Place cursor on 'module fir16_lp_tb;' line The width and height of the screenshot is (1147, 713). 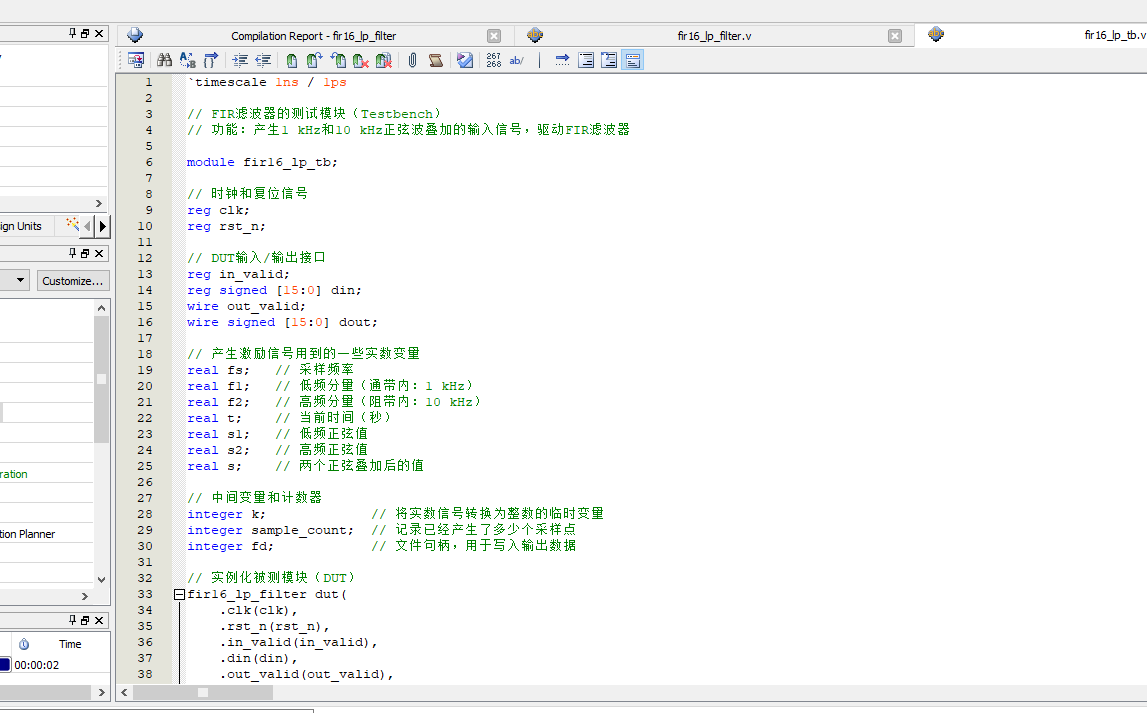[x=262, y=162]
